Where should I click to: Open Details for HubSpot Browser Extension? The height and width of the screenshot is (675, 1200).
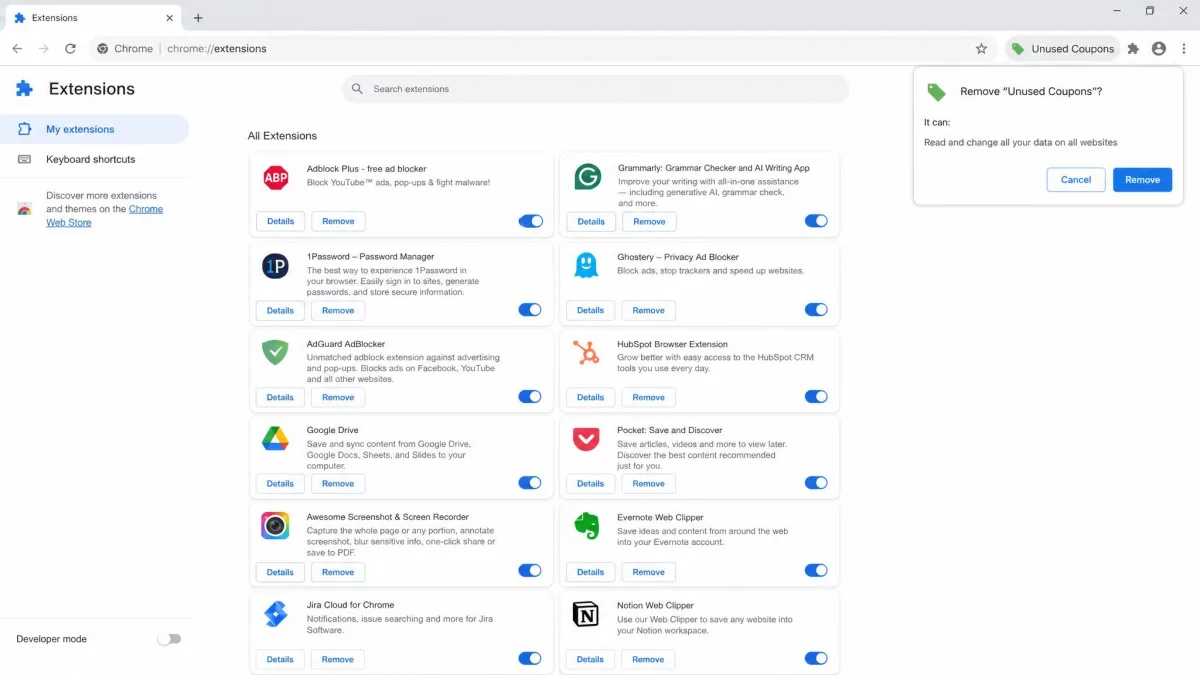(591, 397)
